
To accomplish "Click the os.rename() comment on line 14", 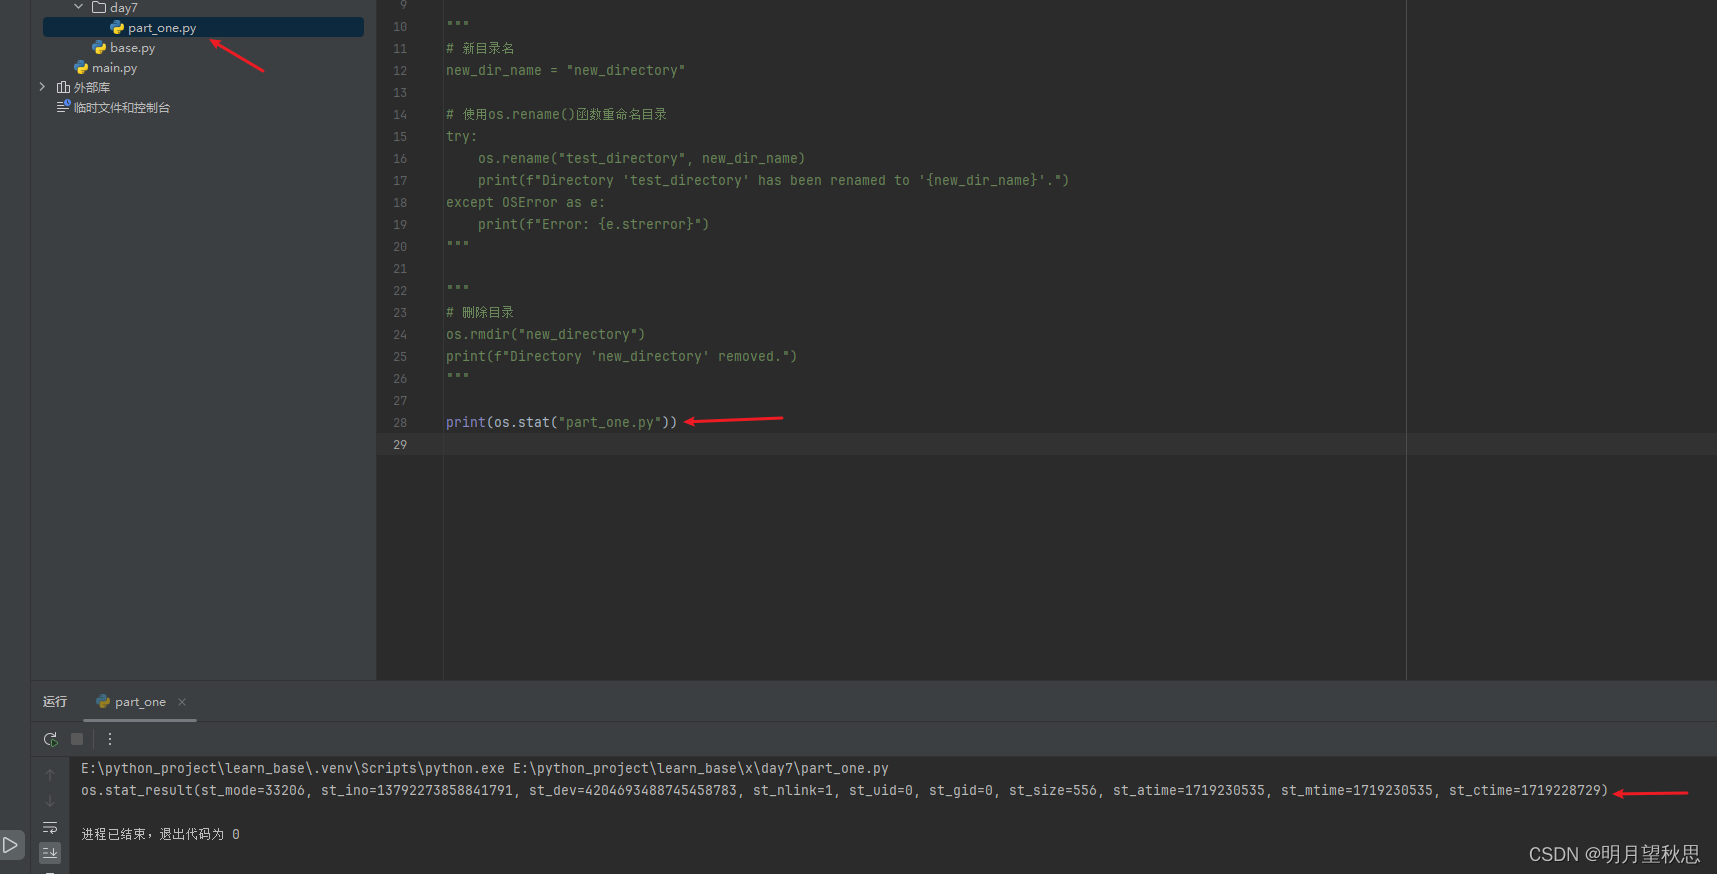I will (x=557, y=114).
